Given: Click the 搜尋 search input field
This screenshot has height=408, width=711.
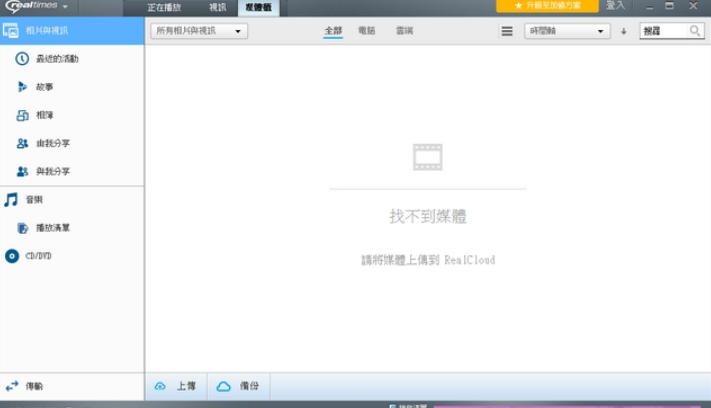Looking at the screenshot, I should pos(664,31).
